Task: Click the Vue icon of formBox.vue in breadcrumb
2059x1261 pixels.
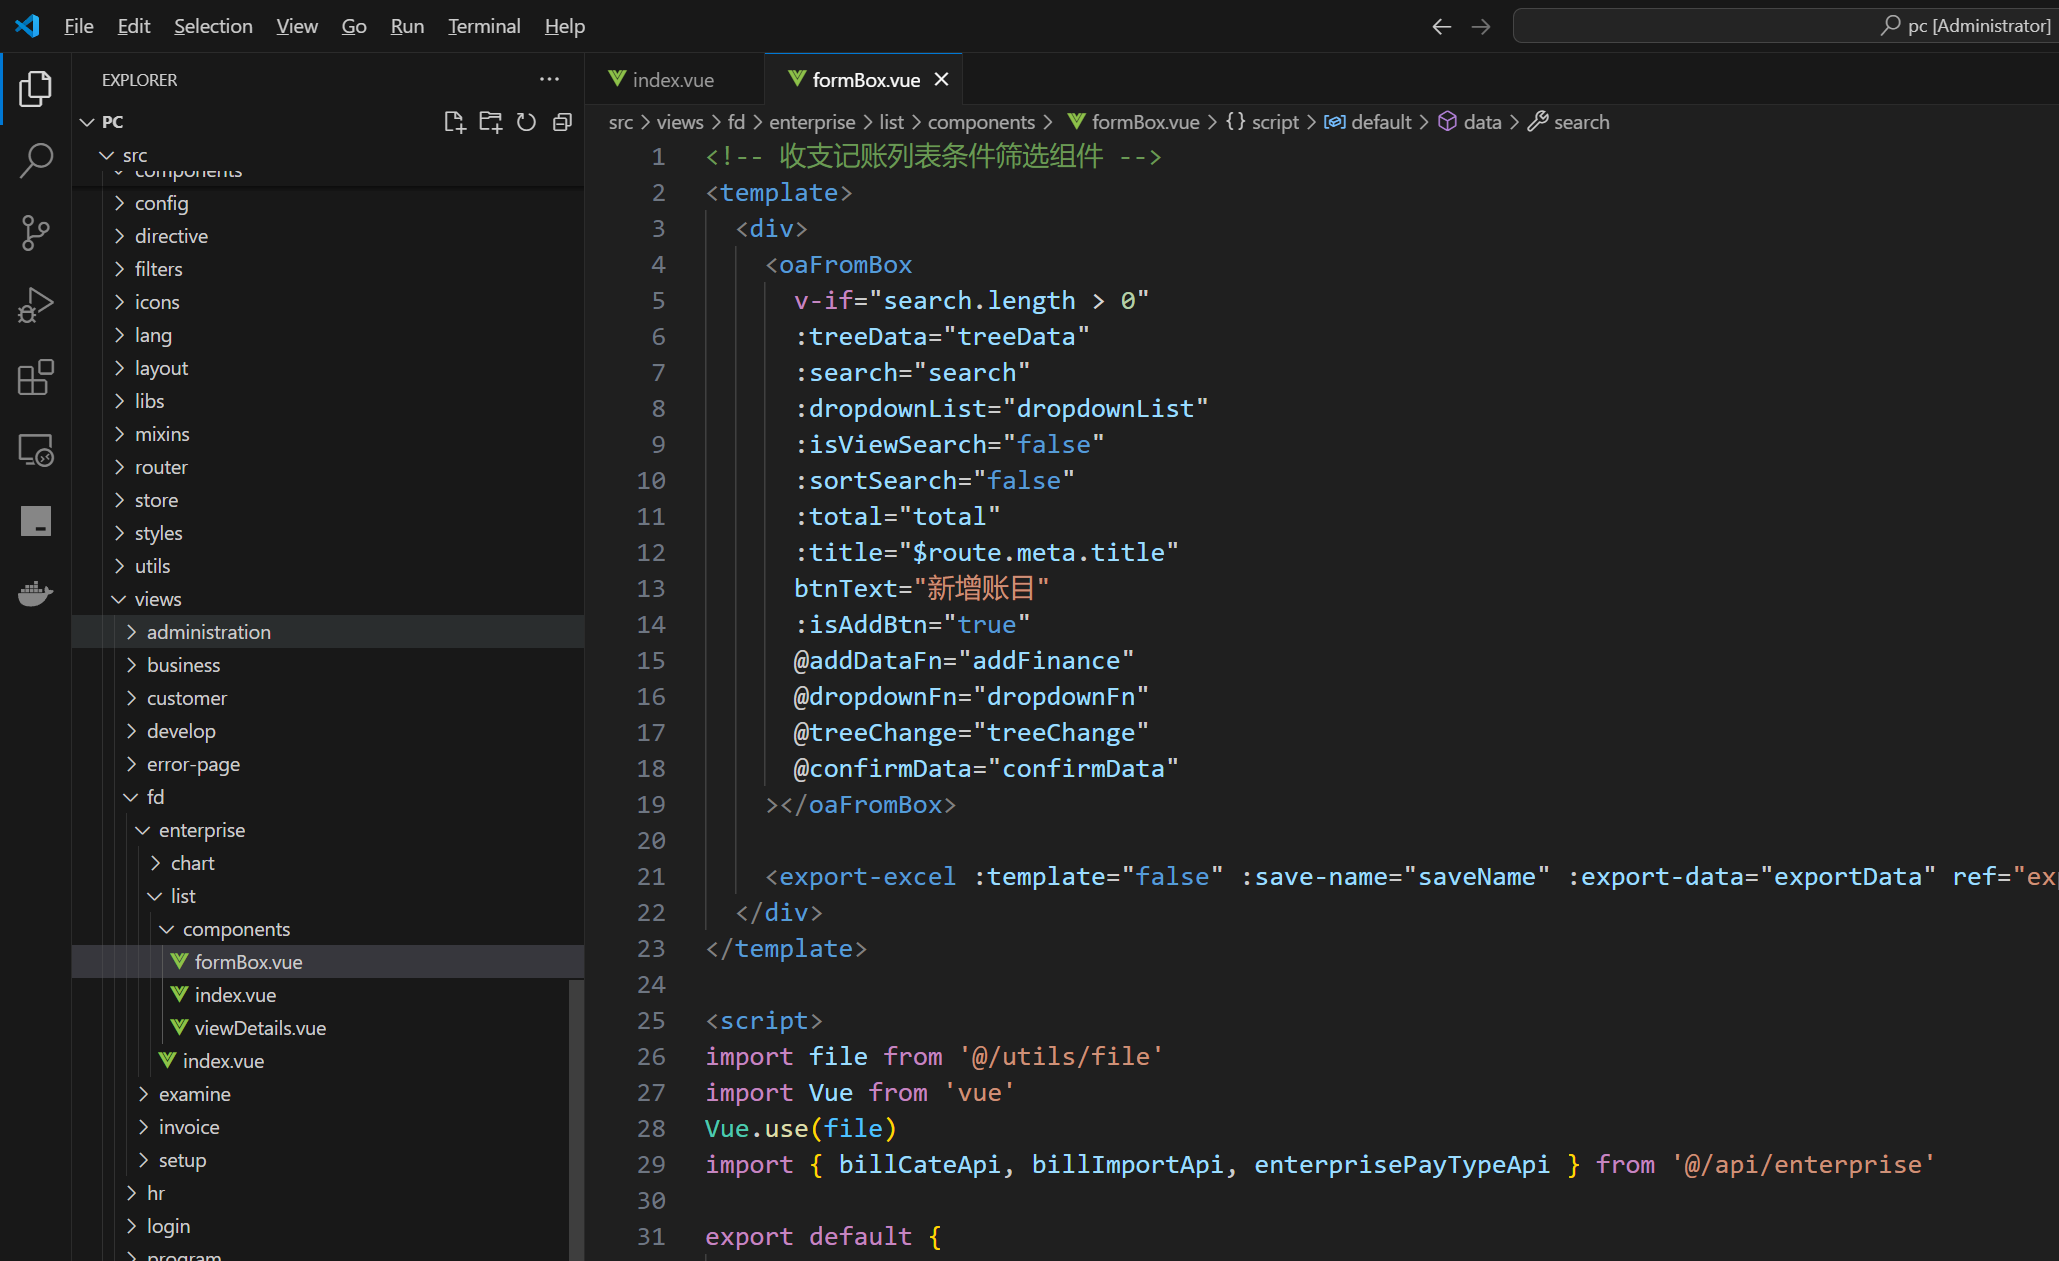Action: click(1076, 121)
